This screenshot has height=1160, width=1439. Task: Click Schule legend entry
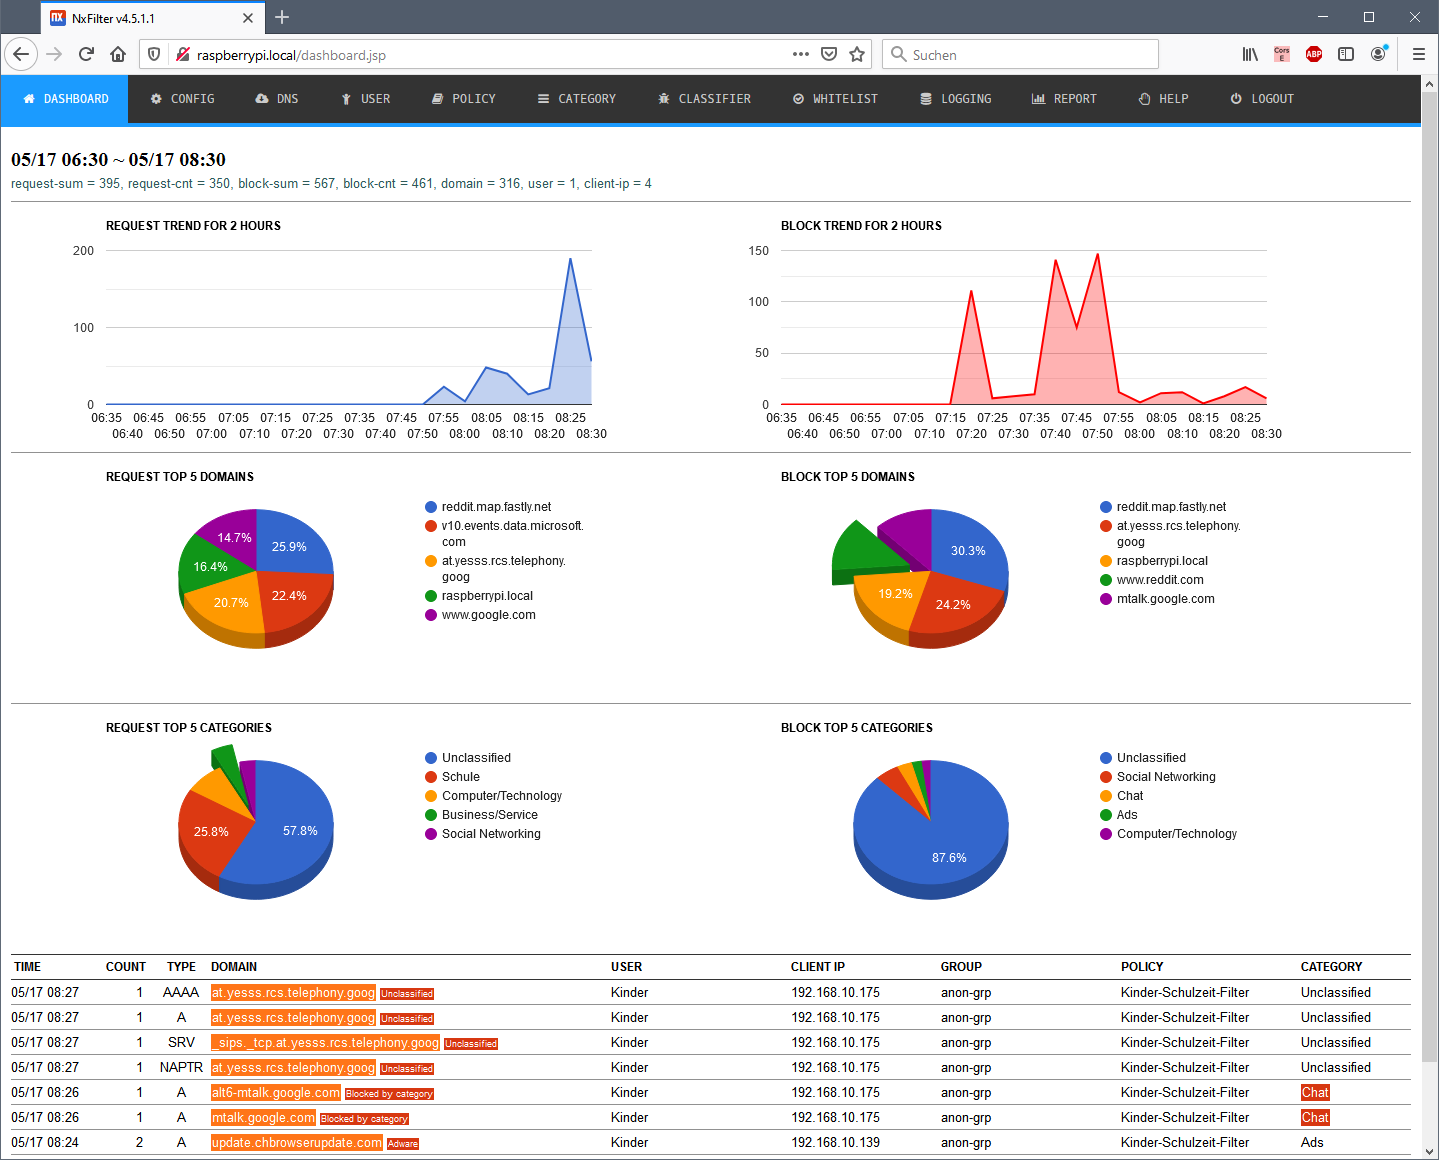[x=452, y=777]
